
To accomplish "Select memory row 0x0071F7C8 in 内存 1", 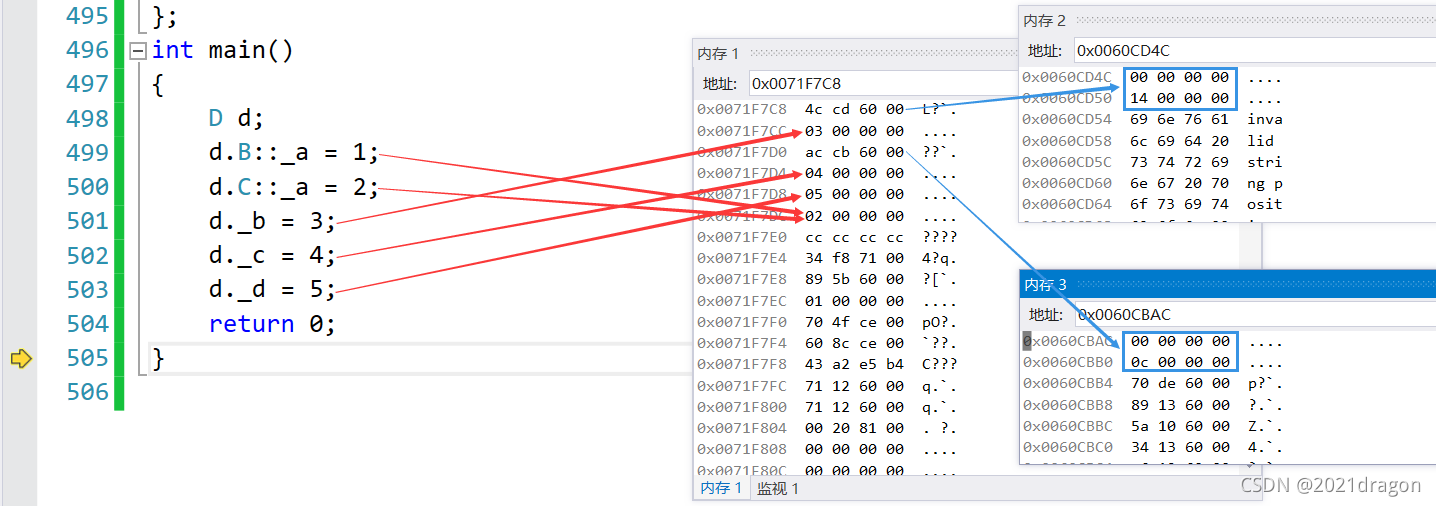I will 827,109.
